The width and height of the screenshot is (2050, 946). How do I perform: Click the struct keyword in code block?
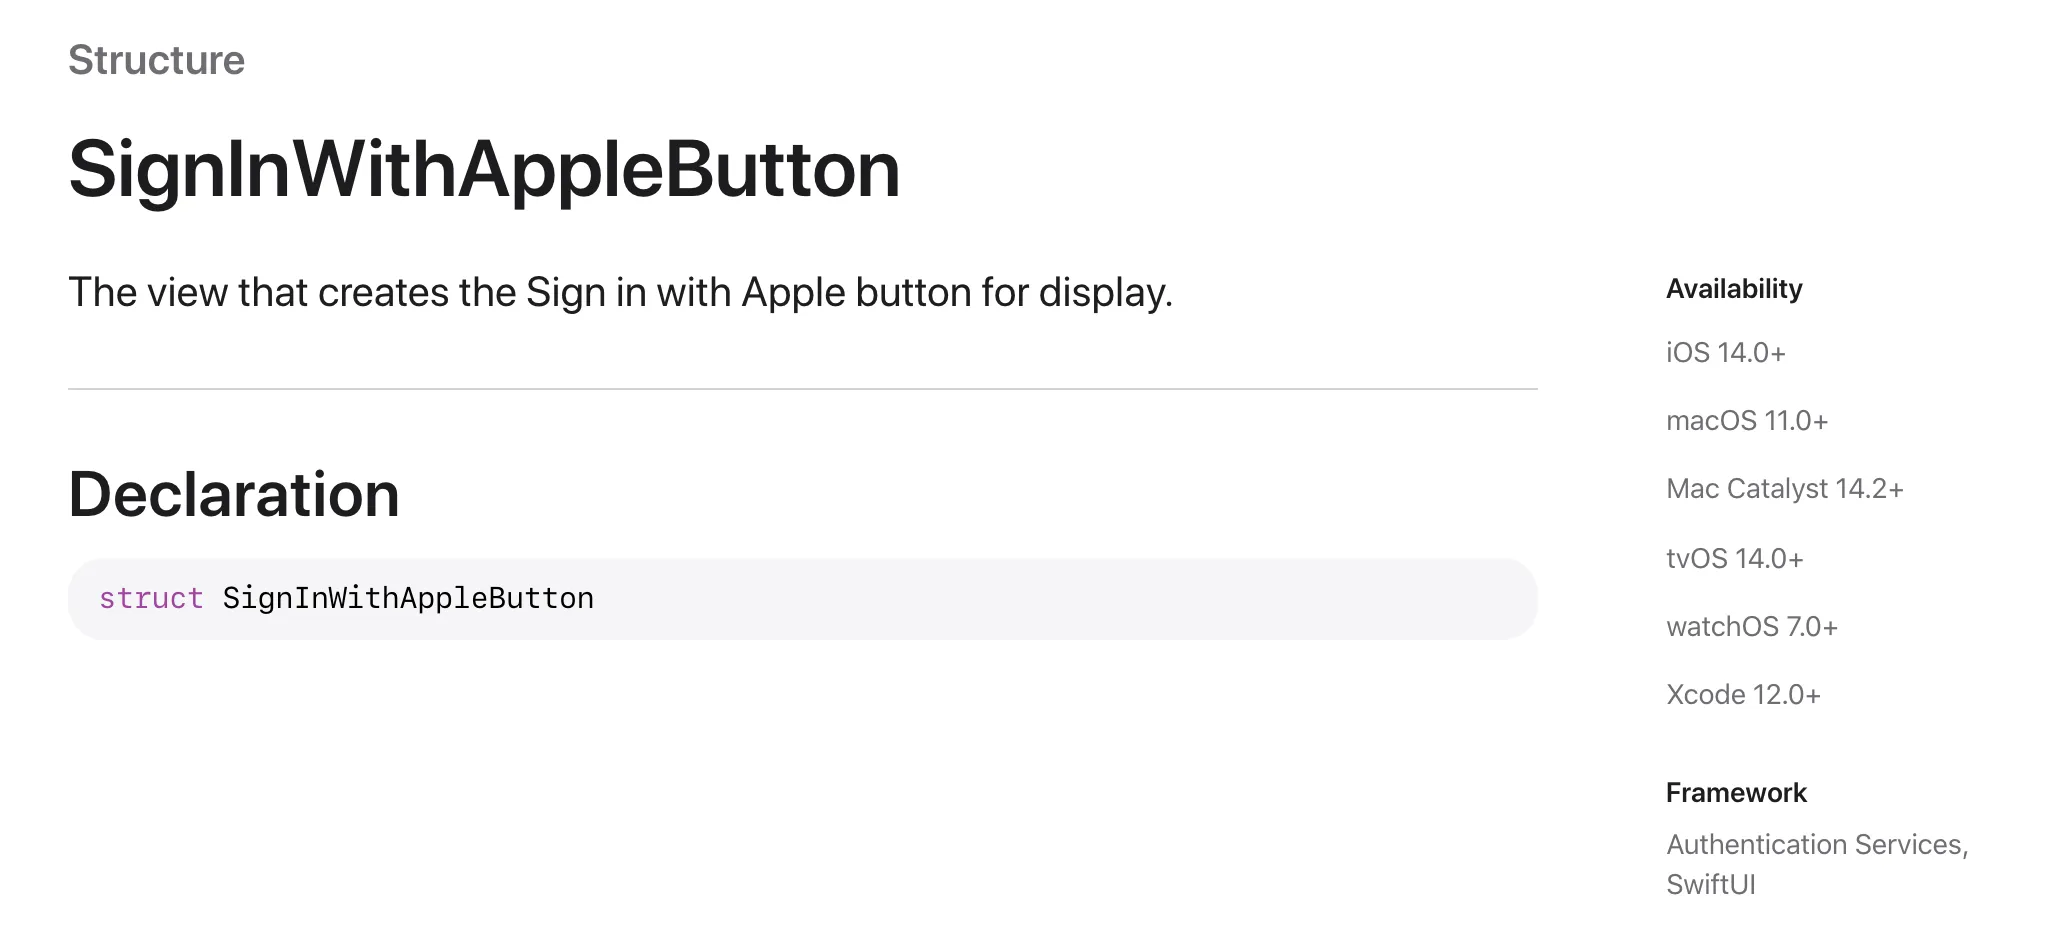[x=151, y=598]
